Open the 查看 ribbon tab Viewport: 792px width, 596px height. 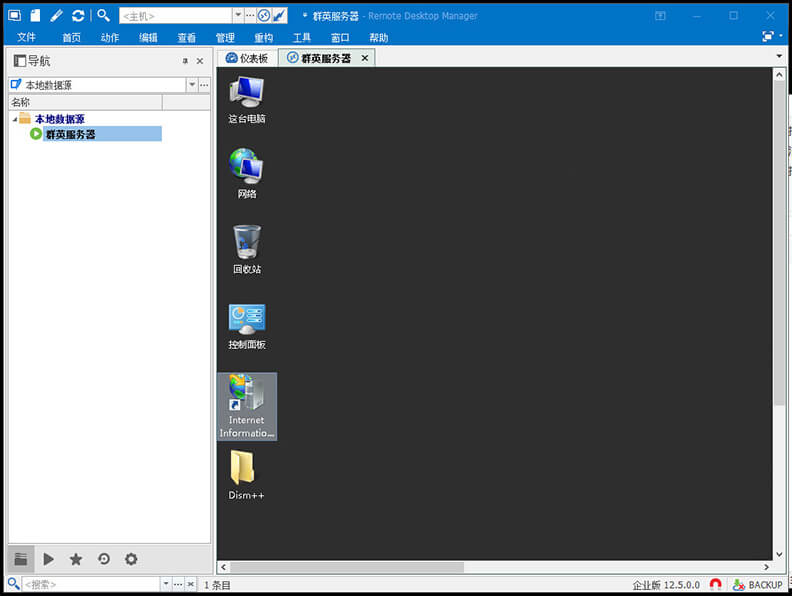[x=186, y=37]
